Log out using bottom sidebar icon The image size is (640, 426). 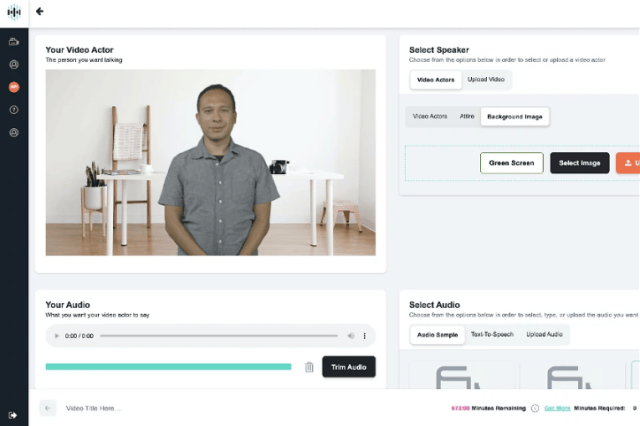(x=14, y=414)
